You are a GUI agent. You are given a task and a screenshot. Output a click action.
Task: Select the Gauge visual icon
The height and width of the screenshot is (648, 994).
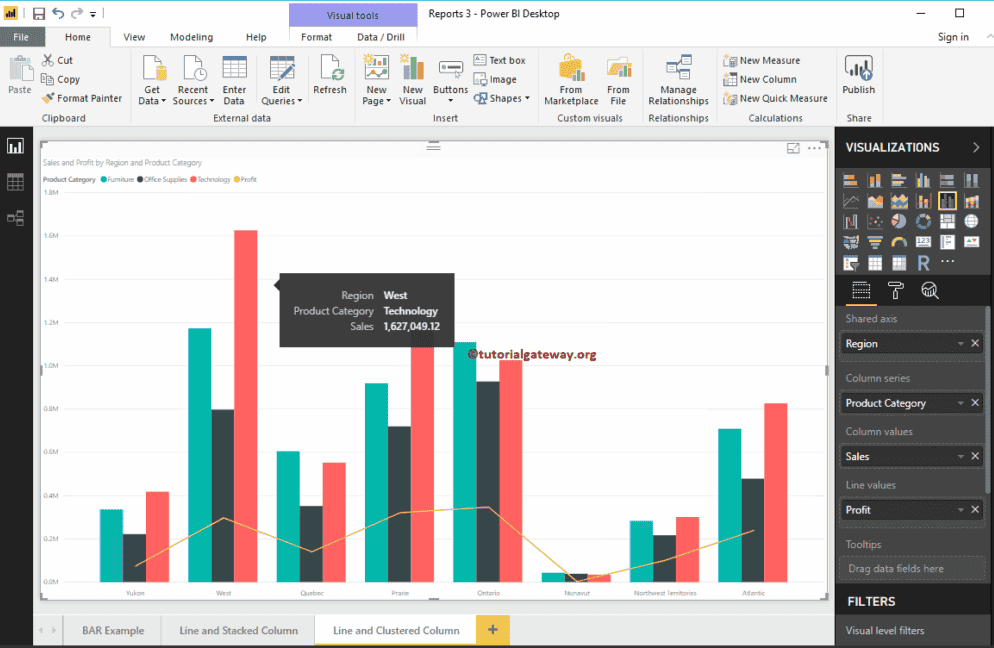(x=899, y=242)
